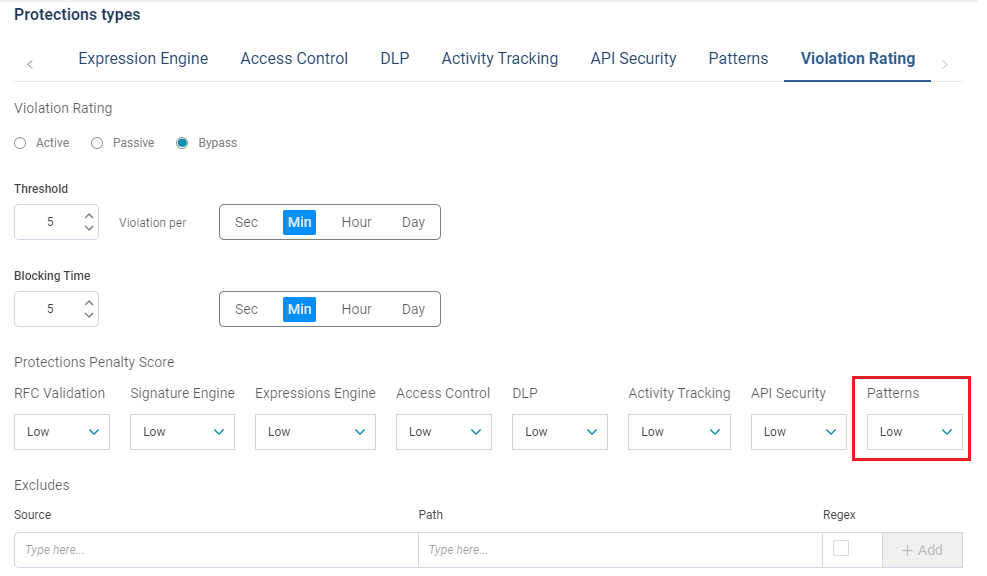Set Threshold period to Hour
This screenshot has width=987, height=576.
[356, 222]
